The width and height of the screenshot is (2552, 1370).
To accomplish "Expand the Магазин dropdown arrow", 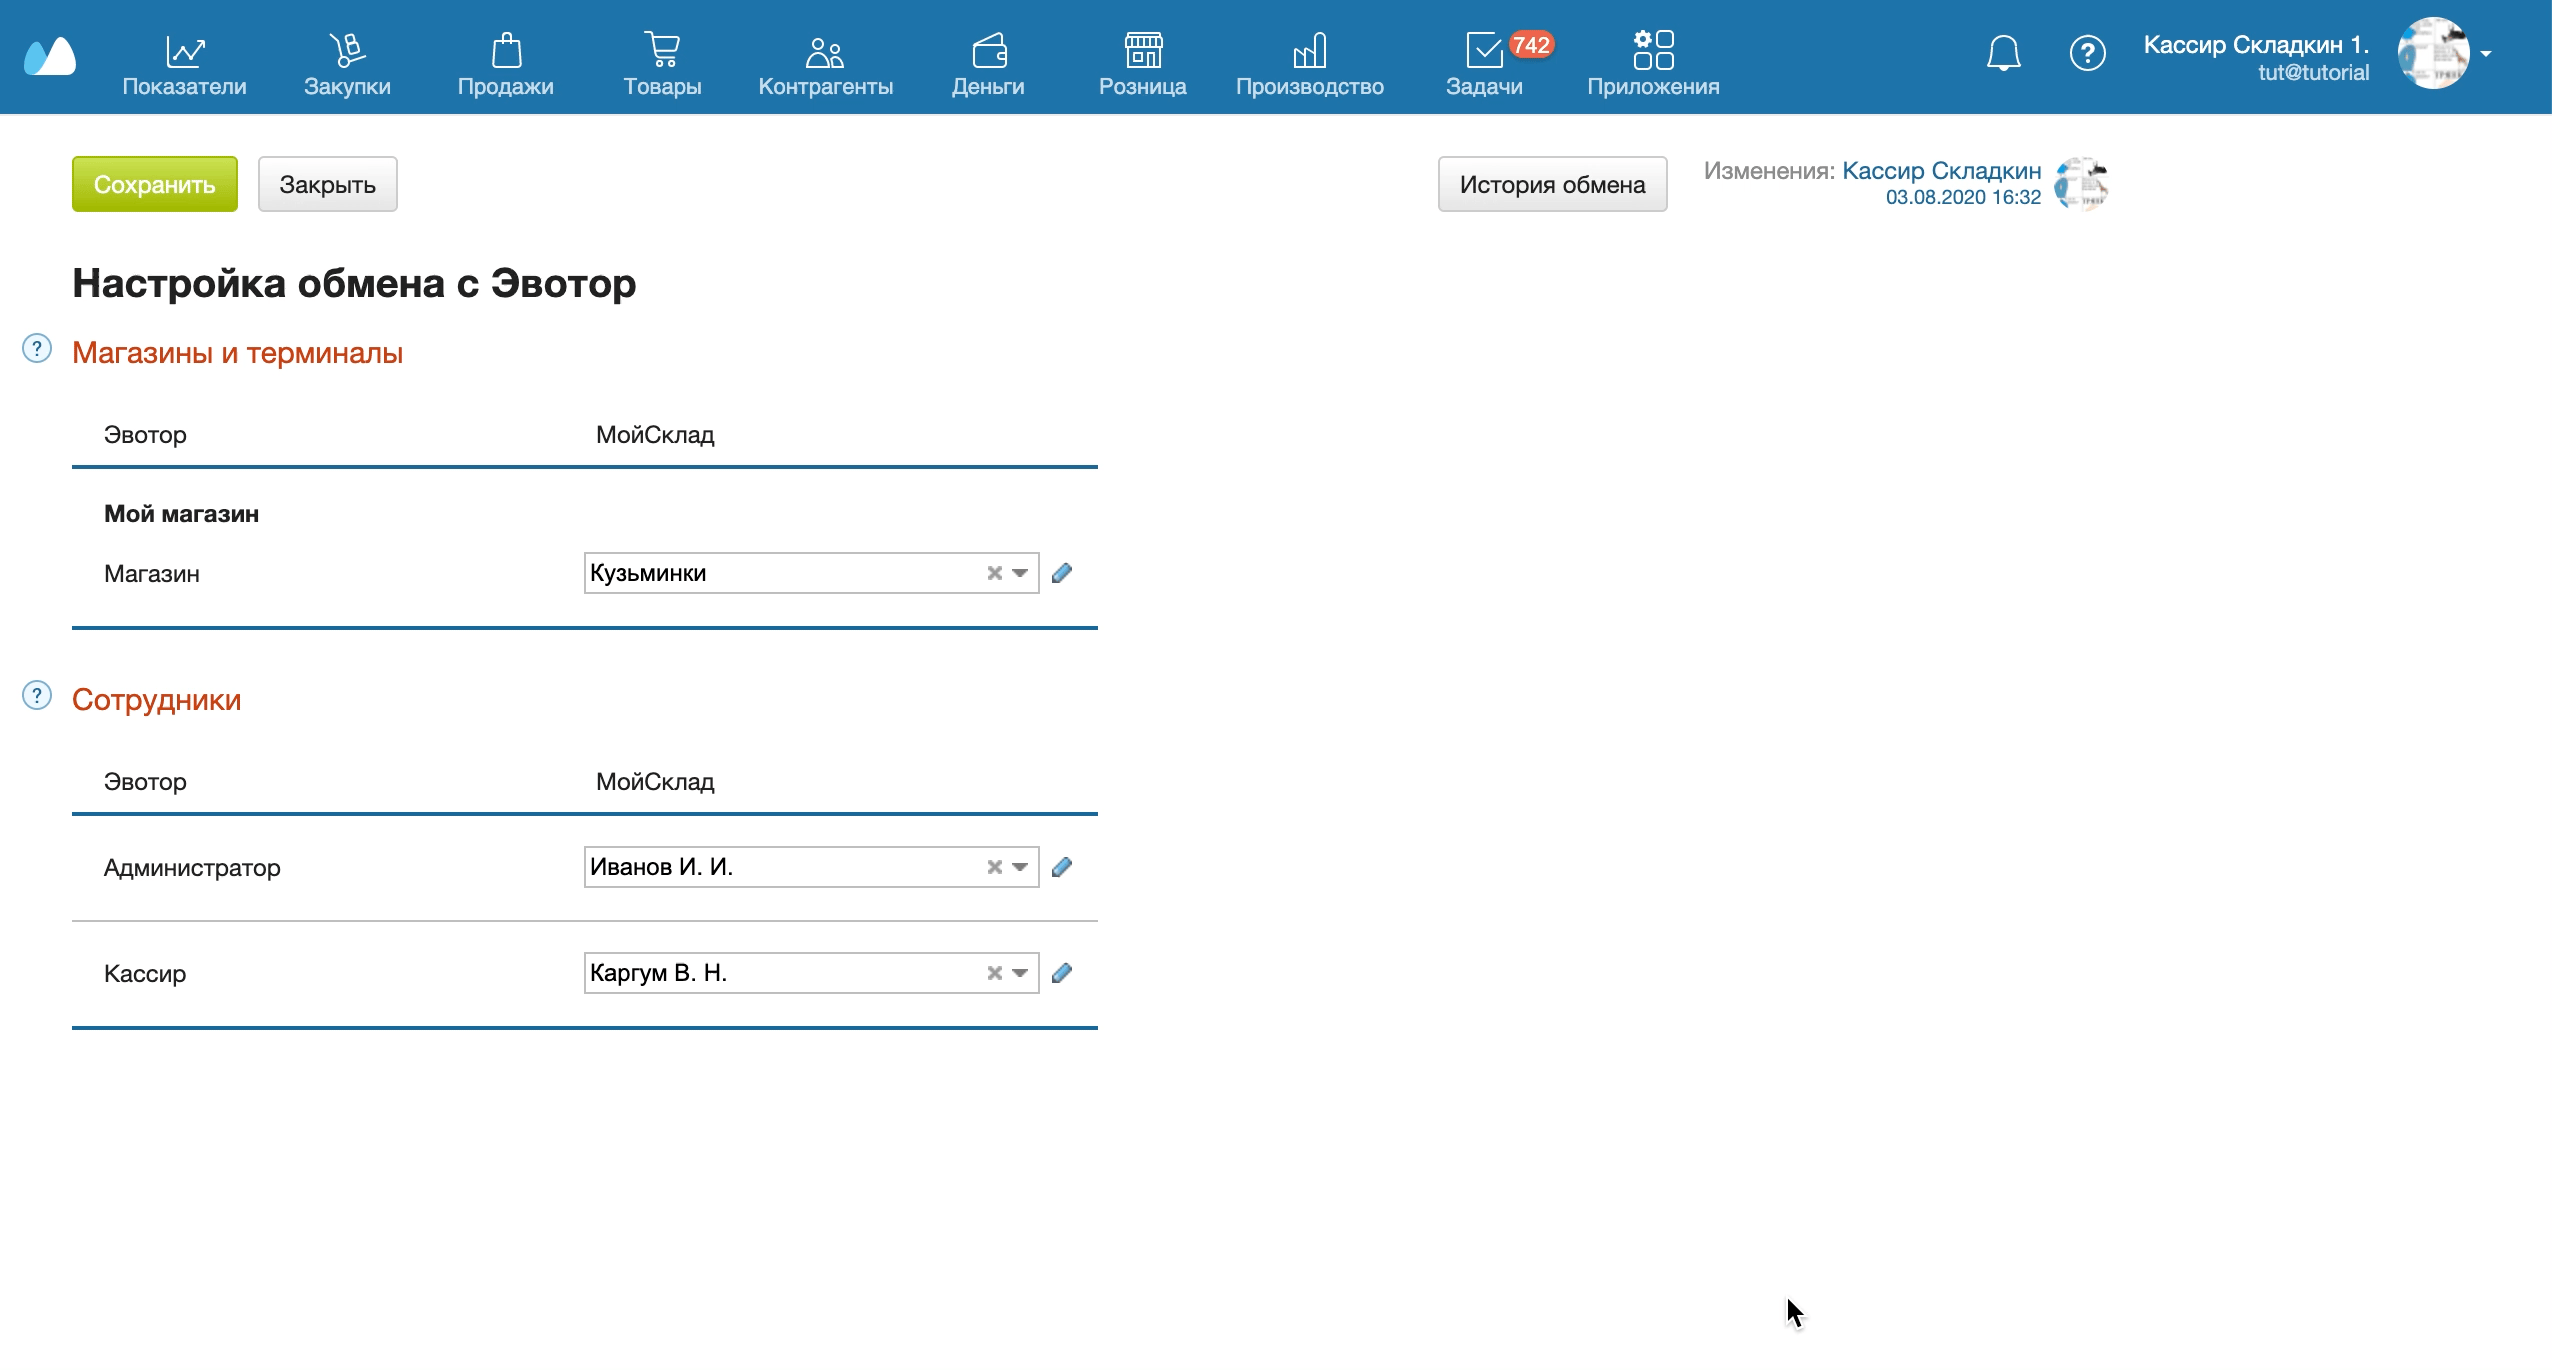I will [1020, 573].
